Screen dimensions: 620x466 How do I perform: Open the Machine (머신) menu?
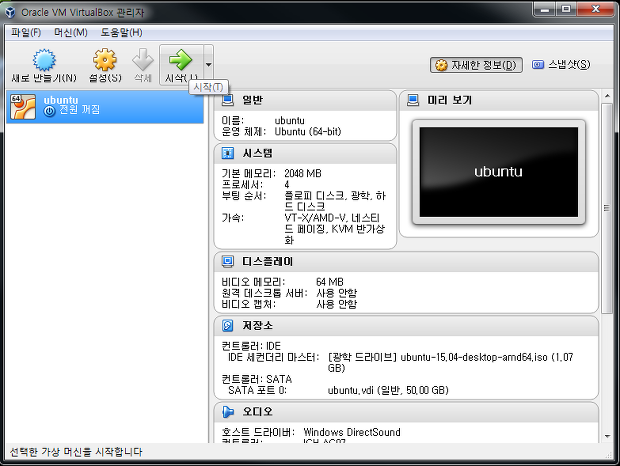71,32
